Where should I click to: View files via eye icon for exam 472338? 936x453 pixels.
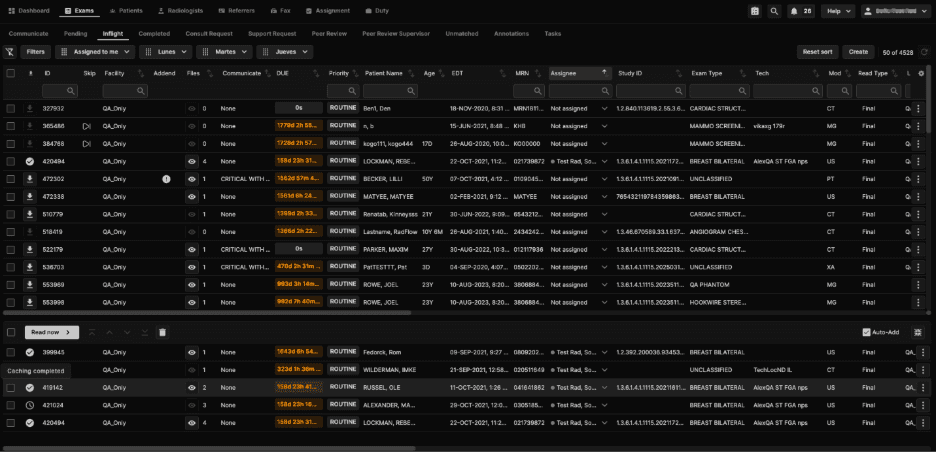(192, 196)
